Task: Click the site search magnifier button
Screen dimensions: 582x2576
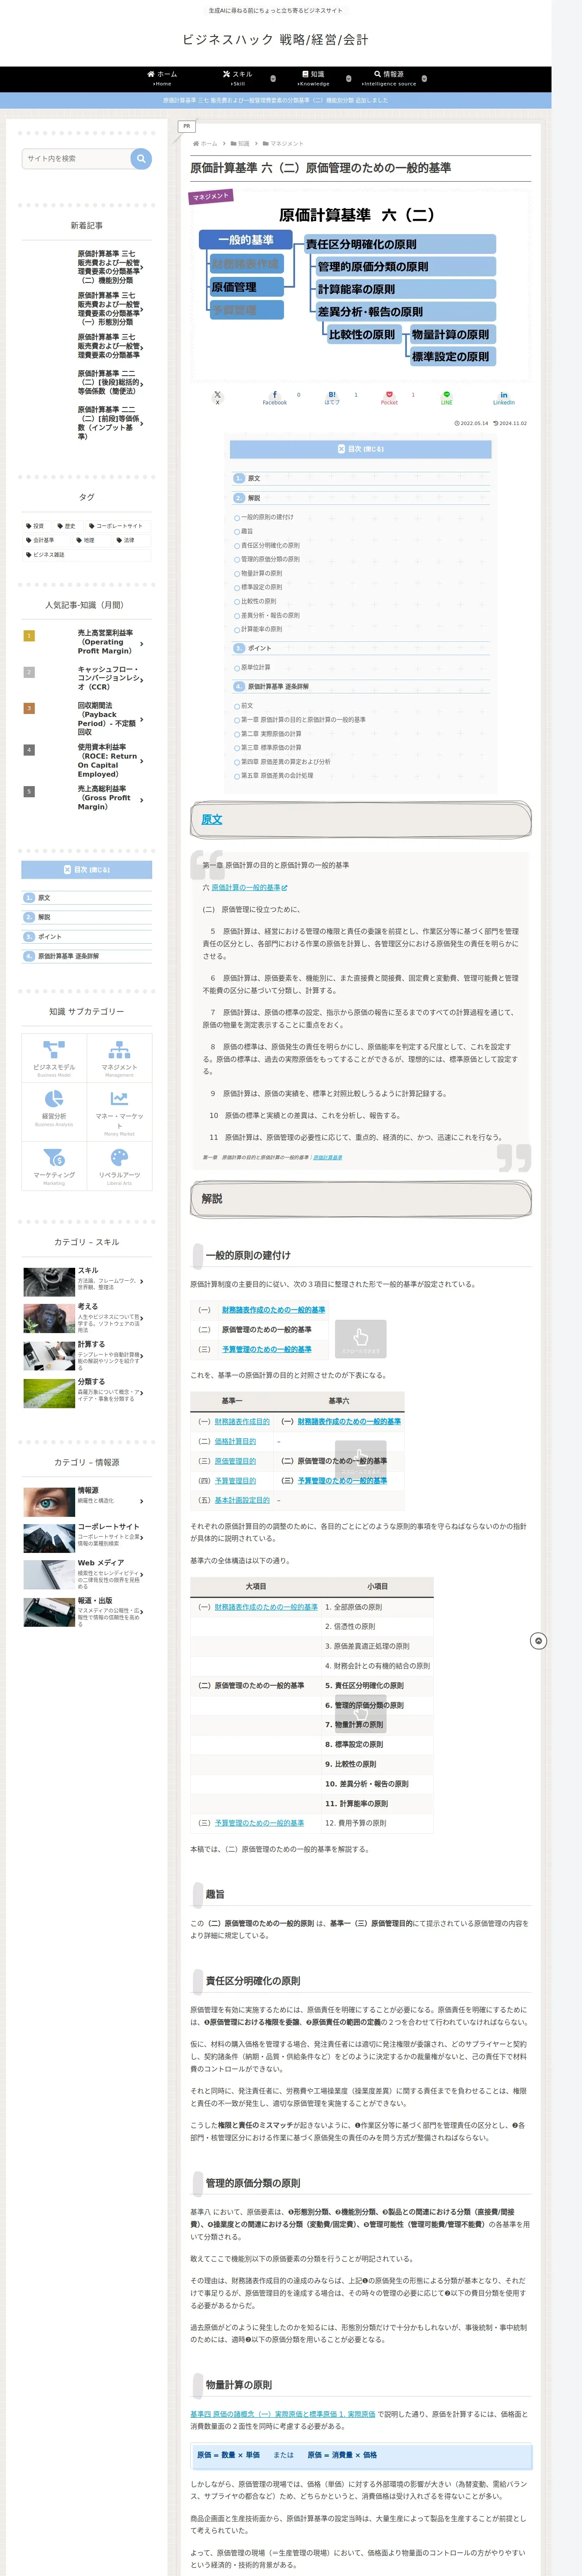Action: [141, 158]
